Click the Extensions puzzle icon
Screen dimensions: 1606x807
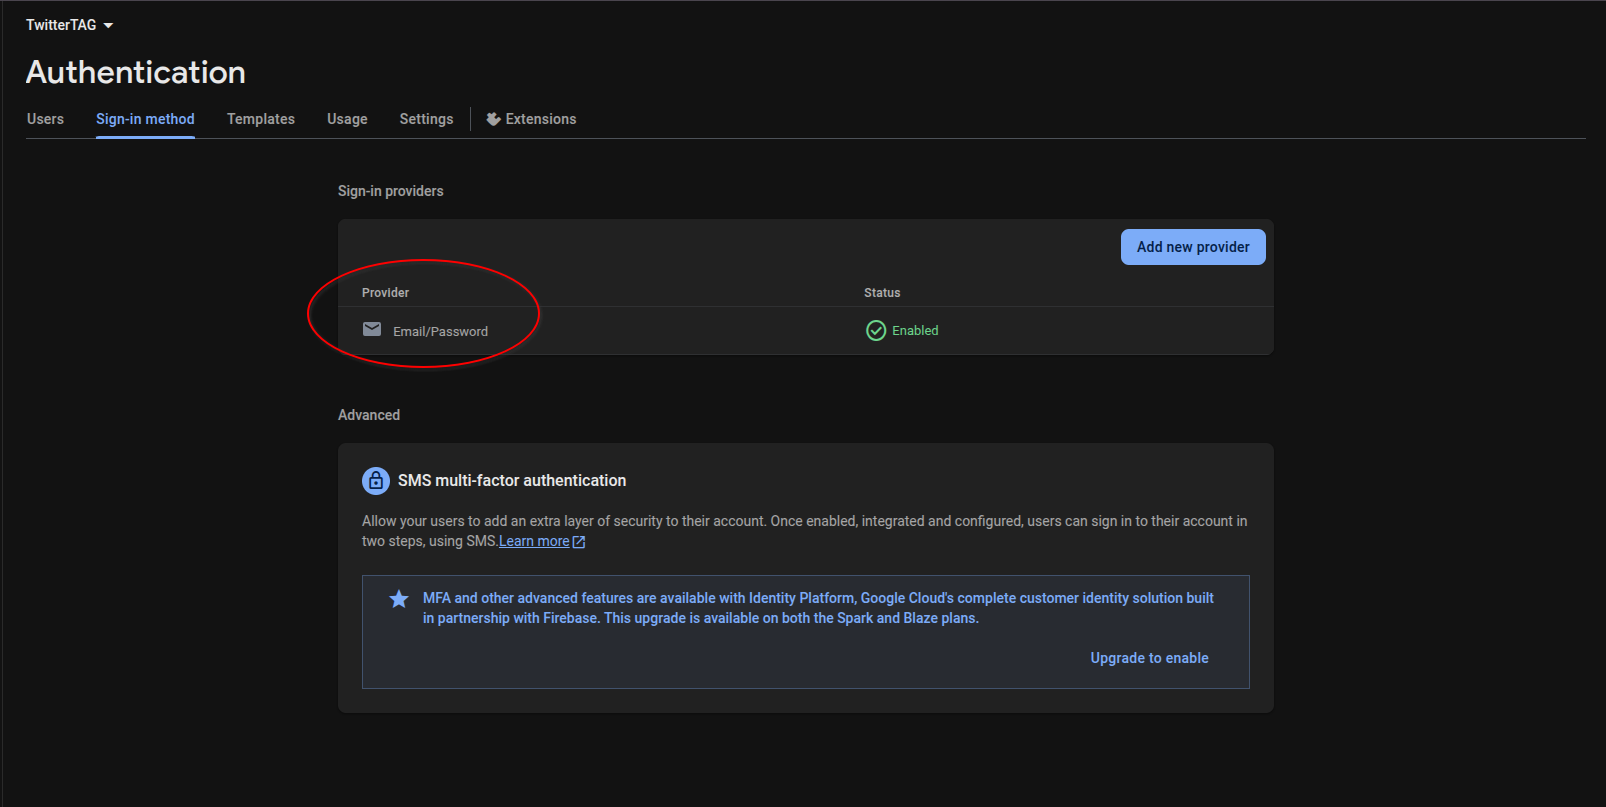tap(493, 119)
